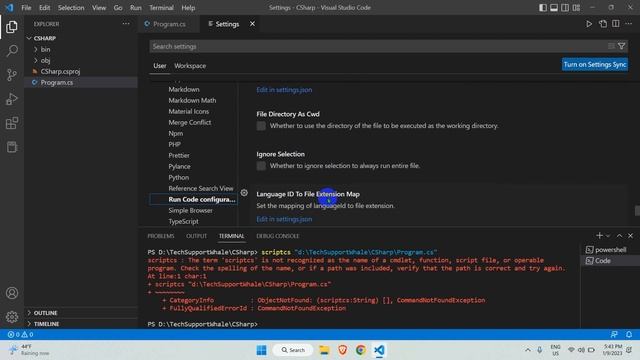
Task: Add a new terminal with plus icon
Action: click(x=599, y=236)
